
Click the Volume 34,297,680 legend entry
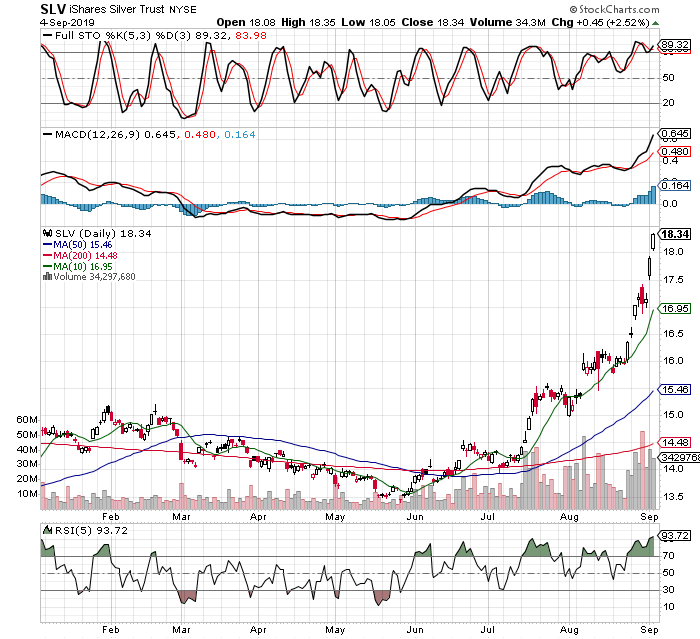pos(89,277)
